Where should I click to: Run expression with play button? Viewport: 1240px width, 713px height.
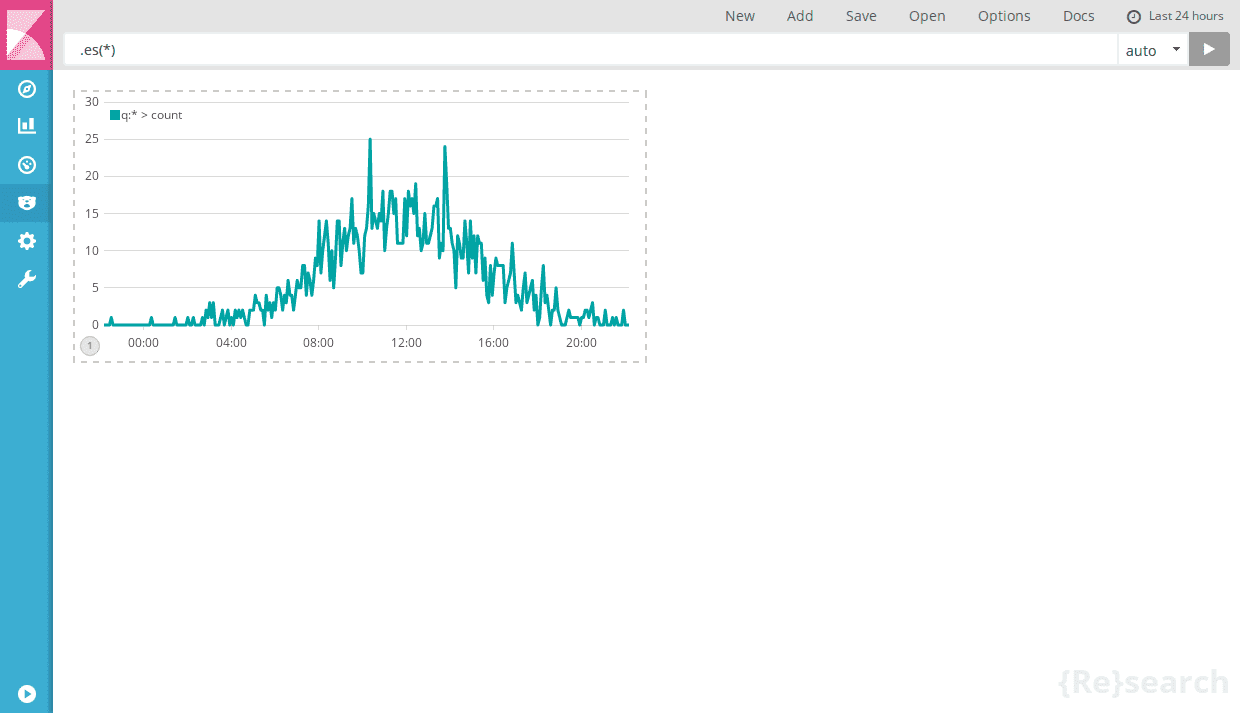coord(1209,49)
